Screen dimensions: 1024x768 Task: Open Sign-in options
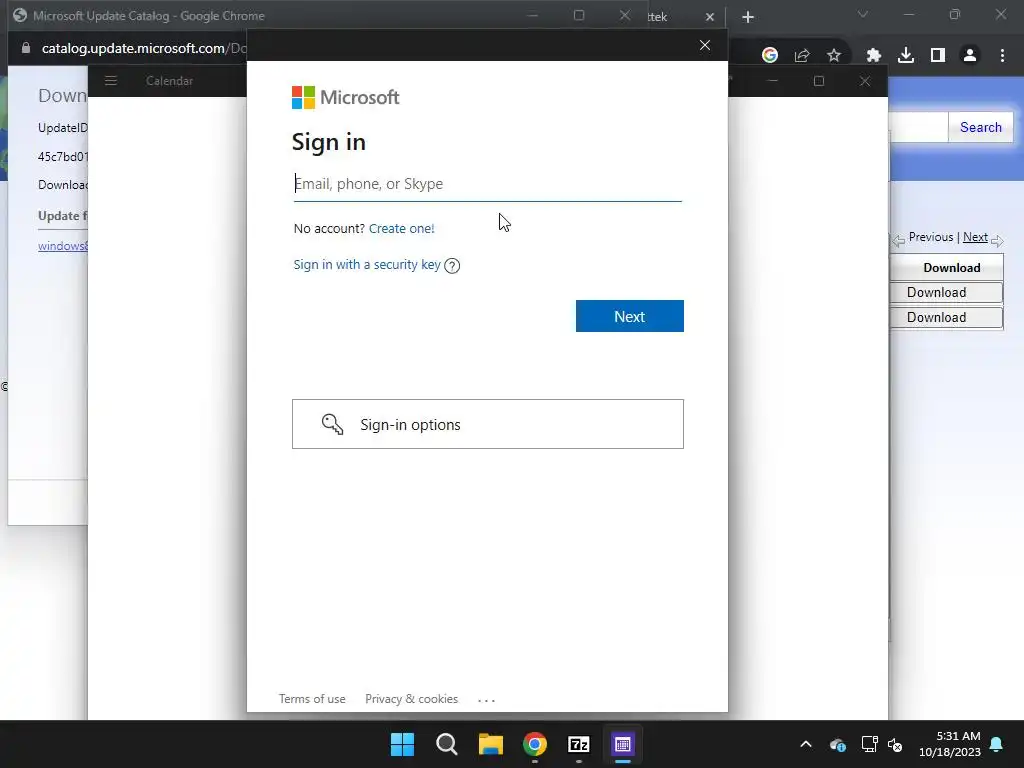point(487,424)
